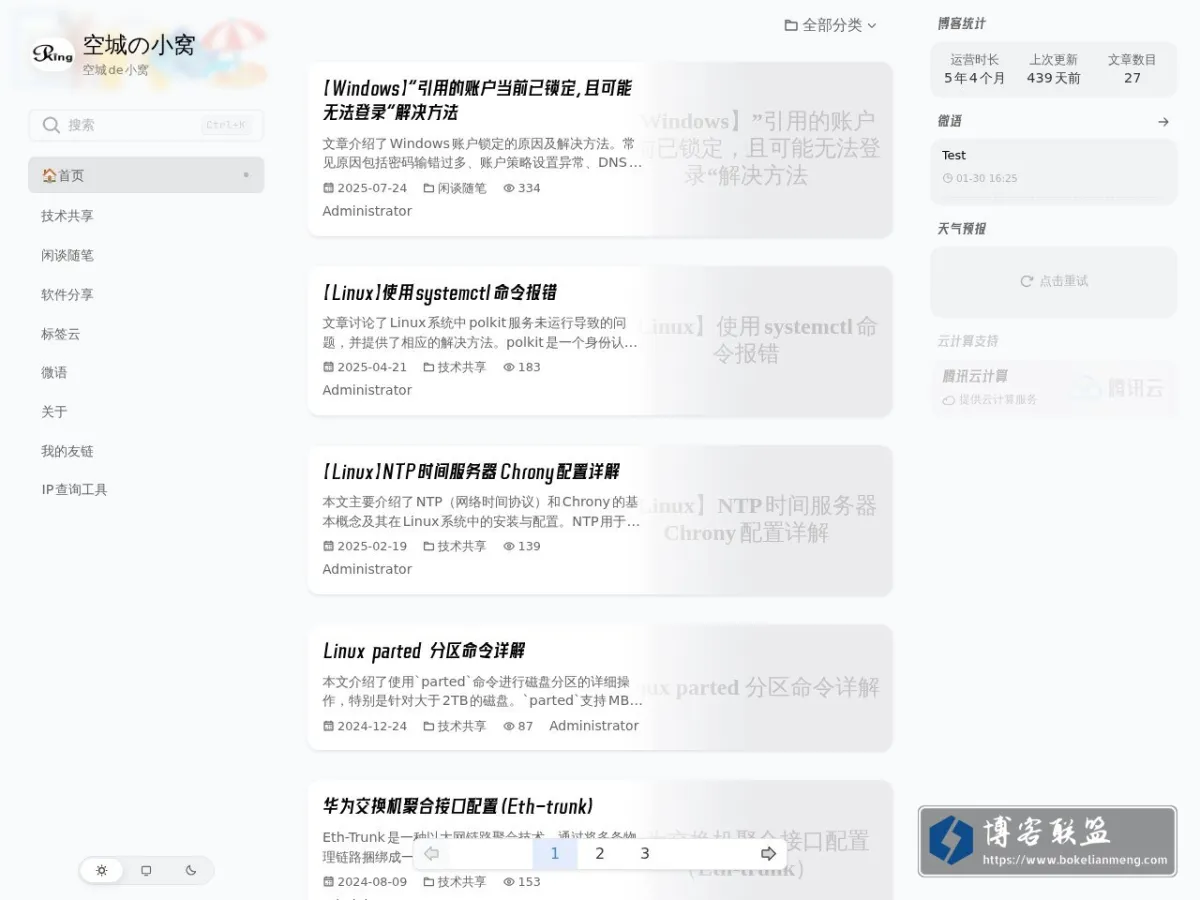This screenshot has height=900, width=1200.
Task: Select page 1 in pagination
Action: point(555,853)
